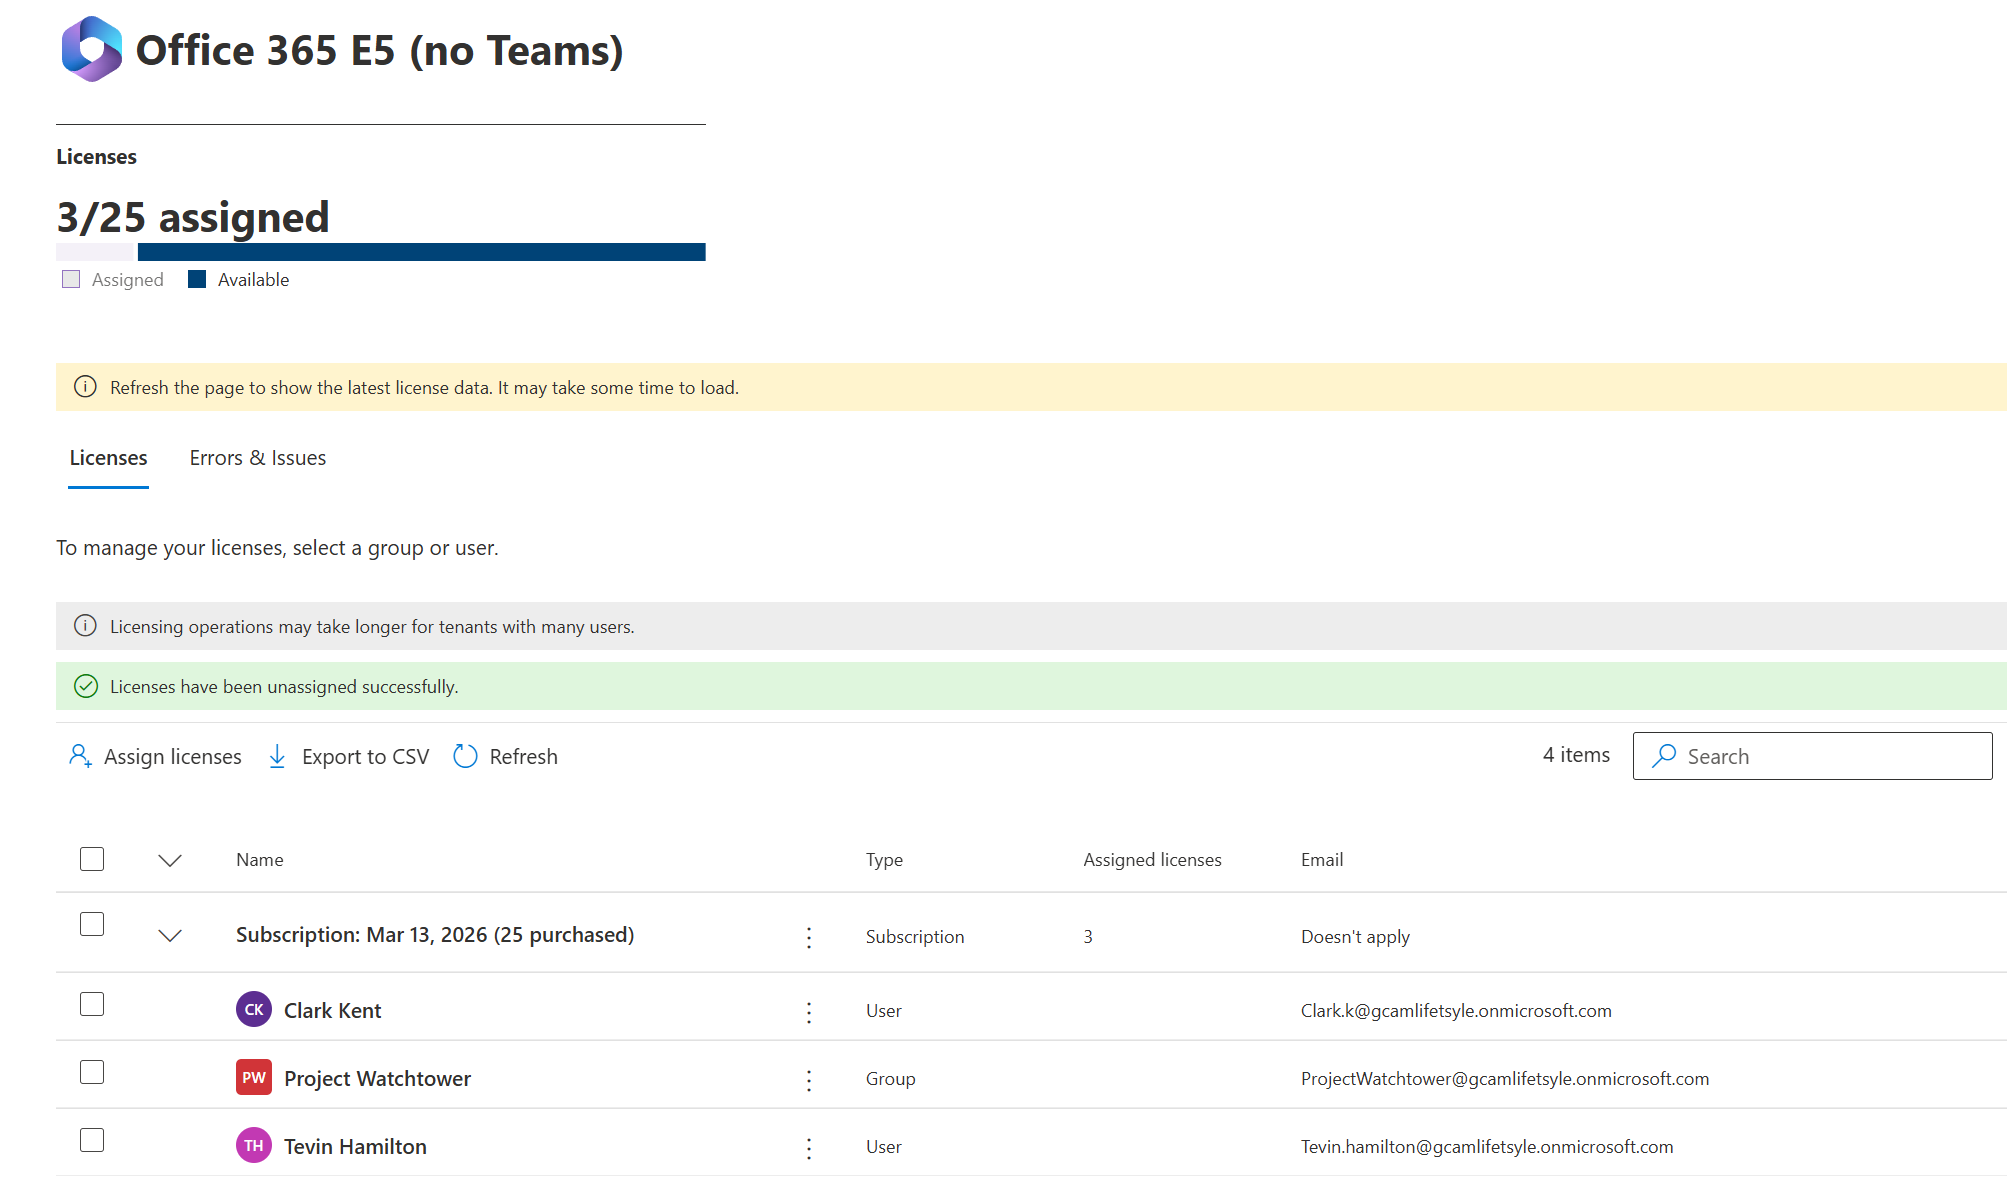2007x1193 pixels.
Task: Toggle the chevron in the table header
Action: click(x=170, y=860)
